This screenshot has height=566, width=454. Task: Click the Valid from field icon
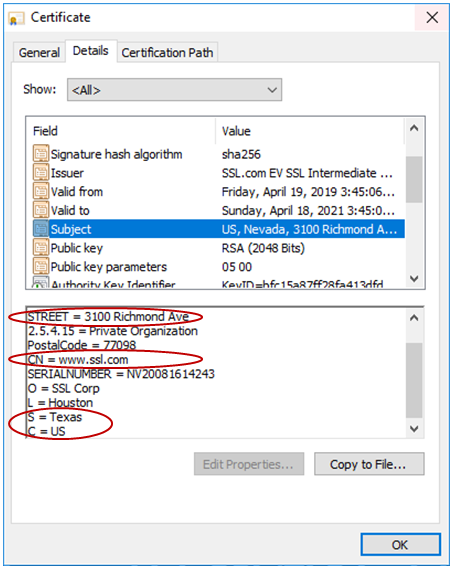[41, 191]
